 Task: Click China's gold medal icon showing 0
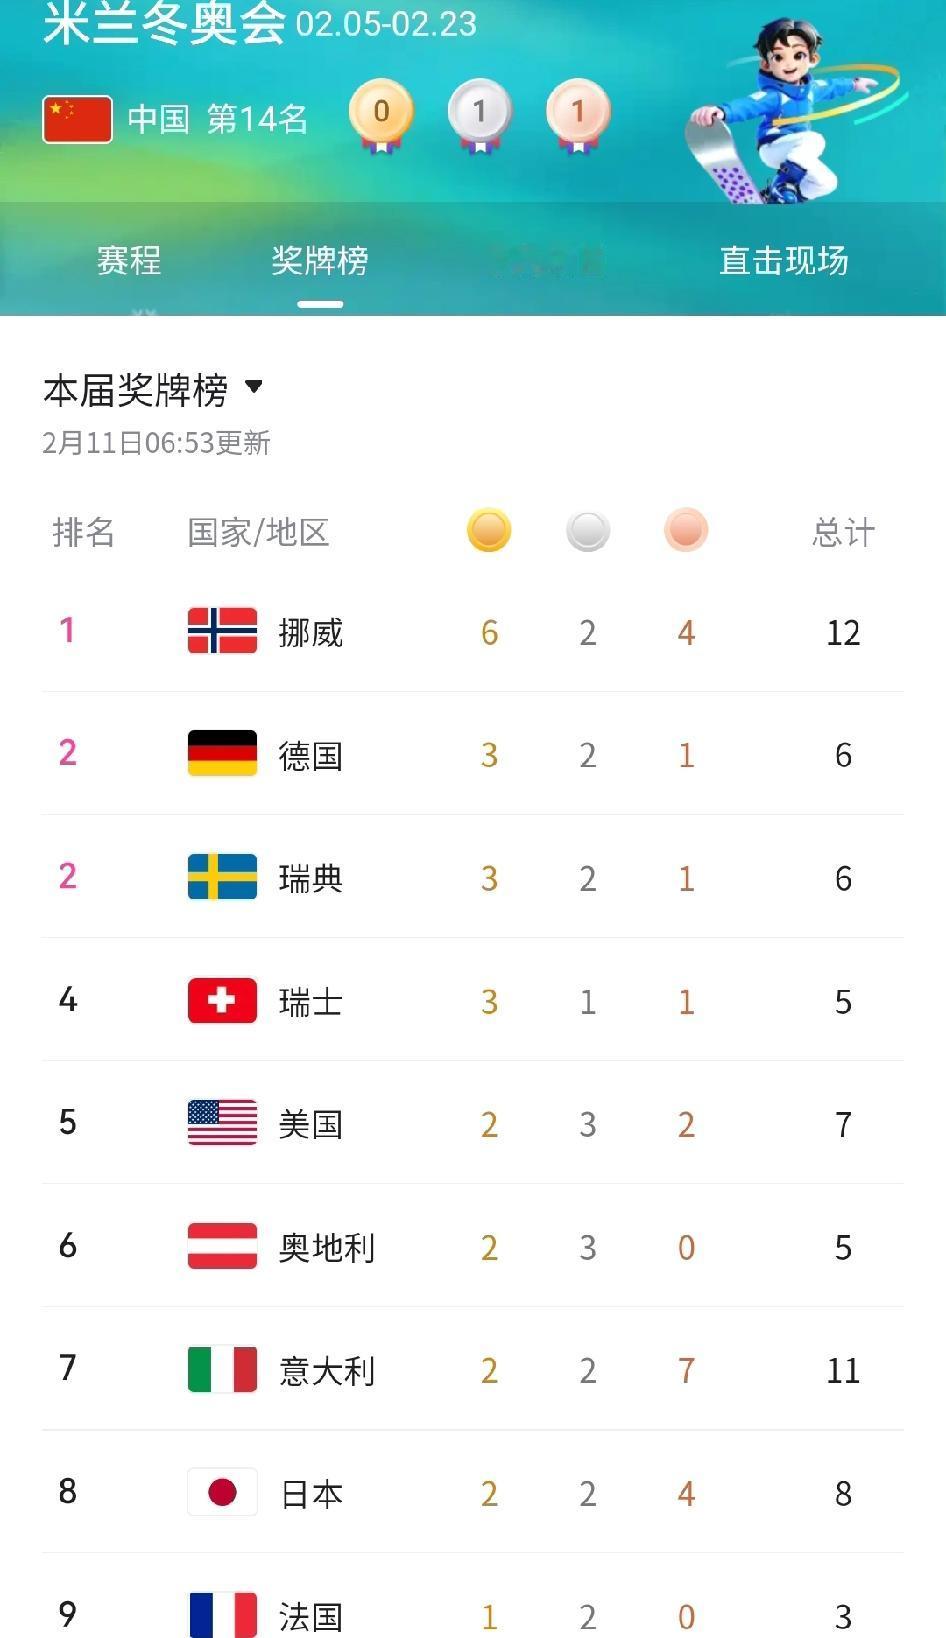(x=381, y=117)
